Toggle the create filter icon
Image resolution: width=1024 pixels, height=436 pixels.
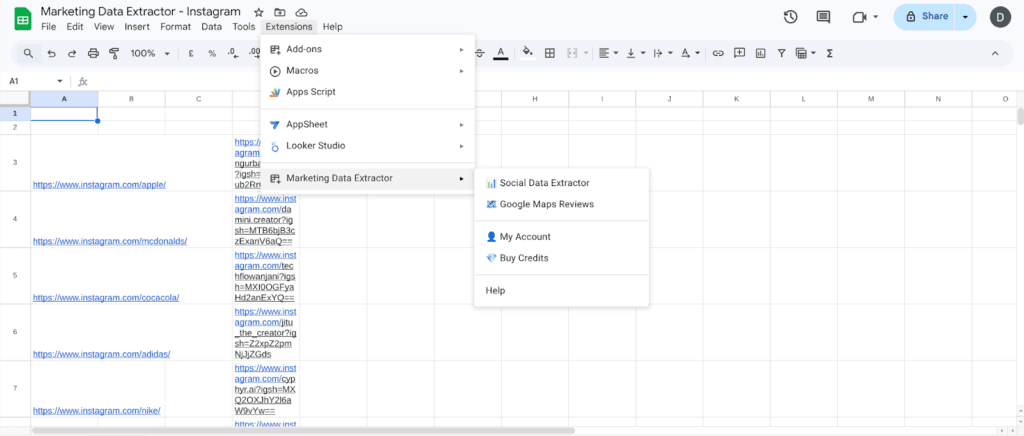pos(781,53)
